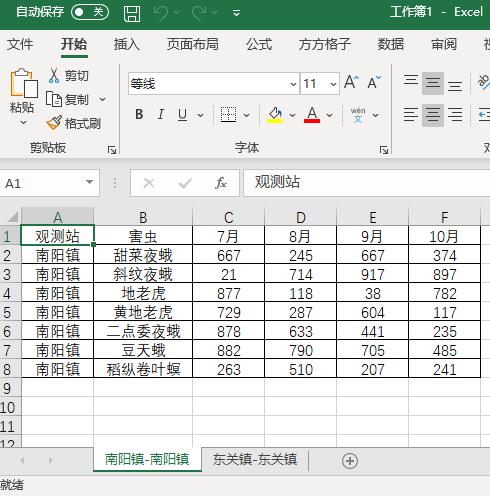Click cell containing 稻纵卷叶螟

point(143,369)
